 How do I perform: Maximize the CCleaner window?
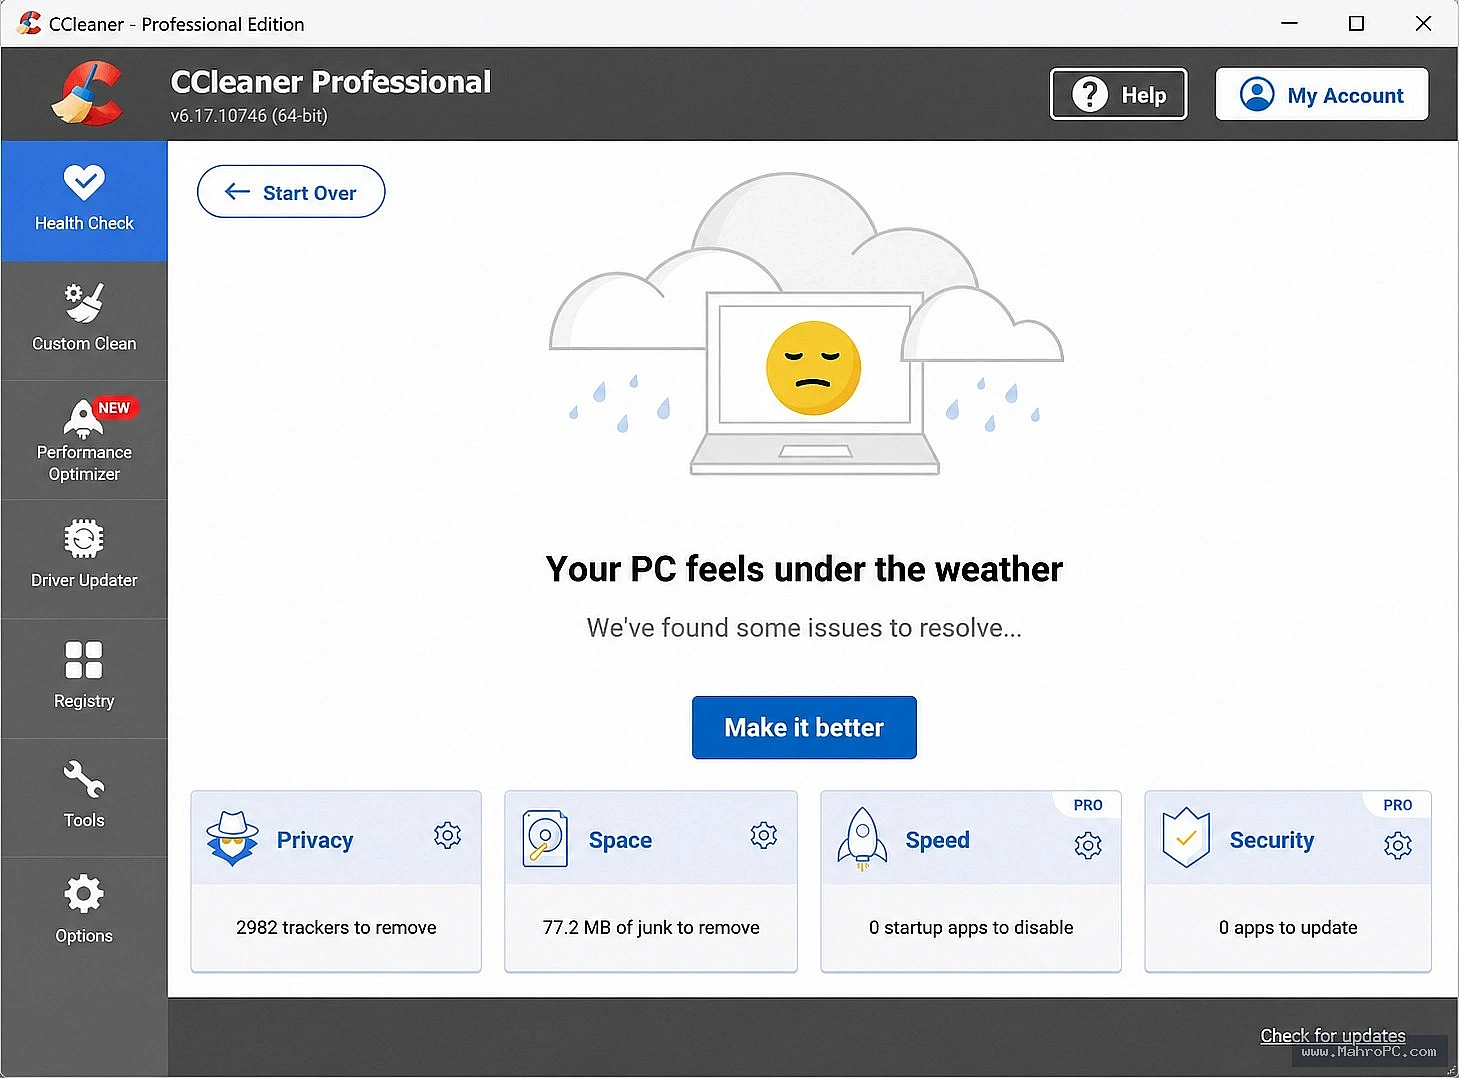pos(1356,23)
